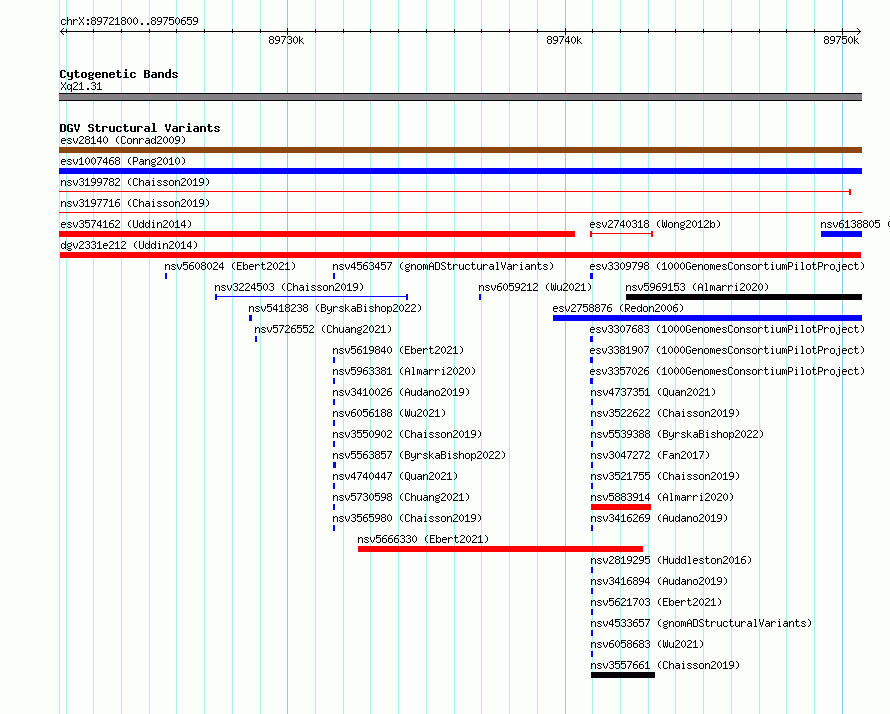Select the esv2758876 blue variant bar

pyautogui.click(x=707, y=318)
